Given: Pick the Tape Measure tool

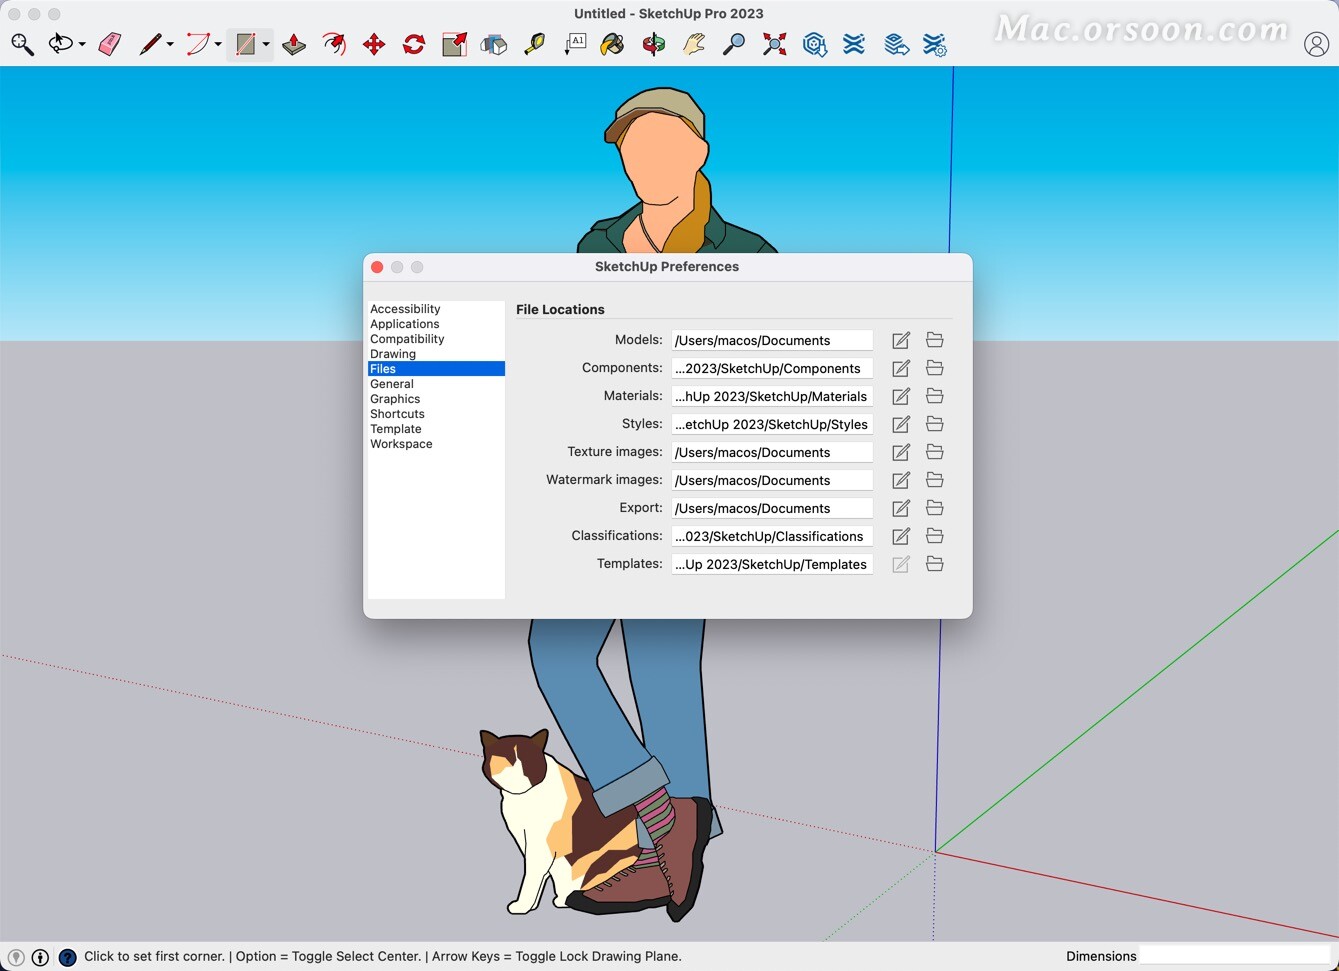Looking at the screenshot, I should pyautogui.click(x=535, y=44).
